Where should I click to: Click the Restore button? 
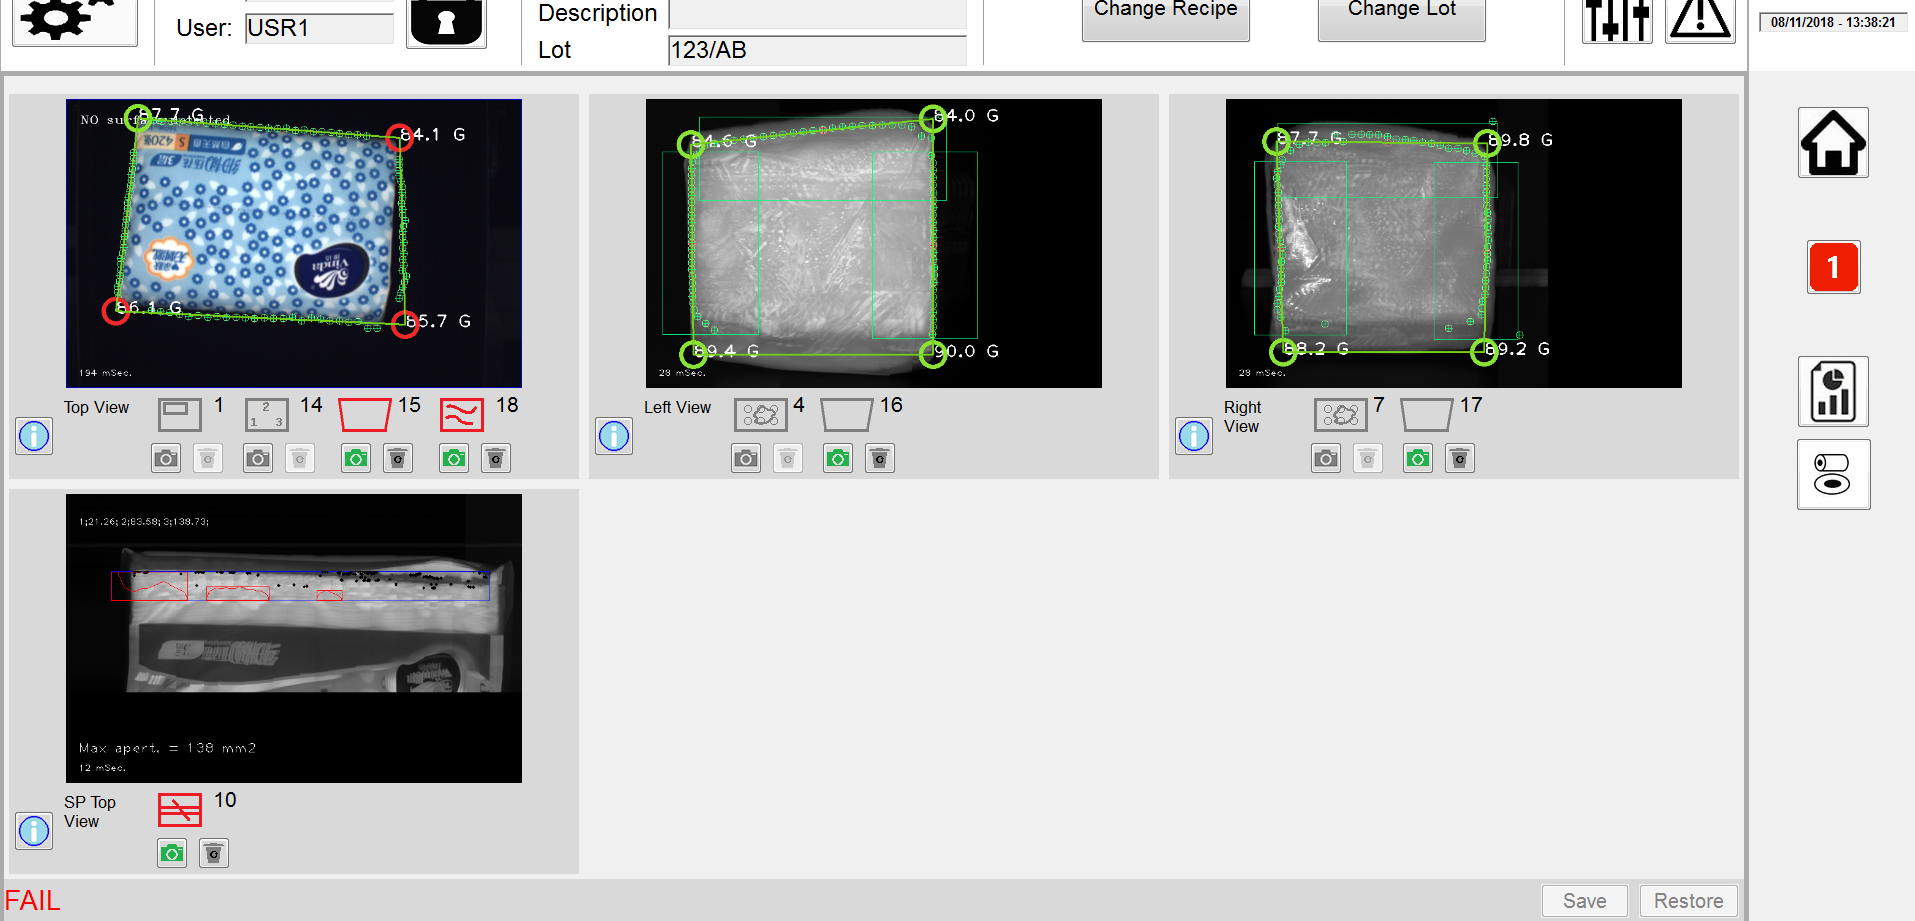(1688, 901)
